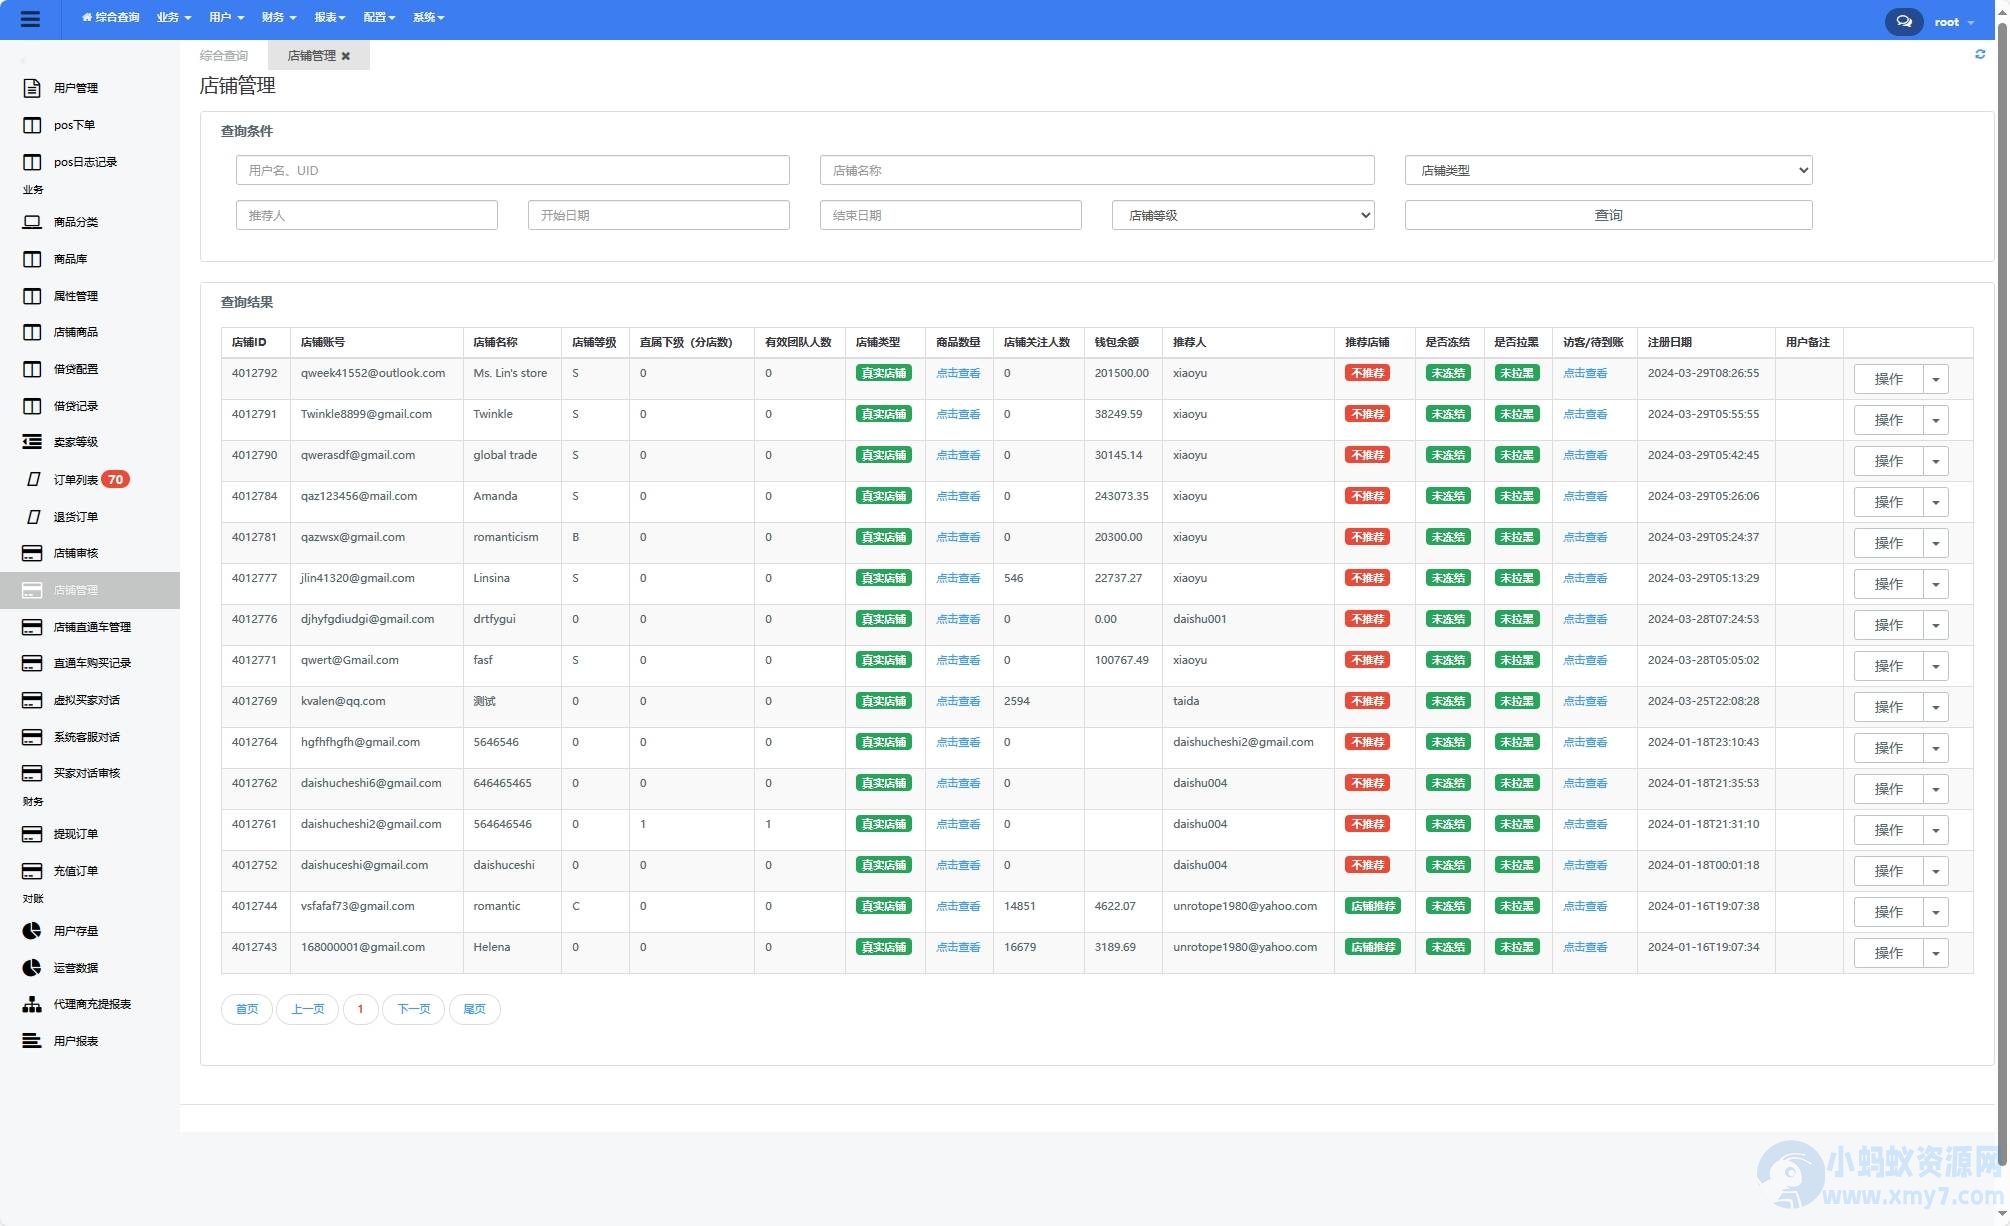This screenshot has width=2010, height=1226.
Task: Open the root user dropdown
Action: tap(1954, 22)
